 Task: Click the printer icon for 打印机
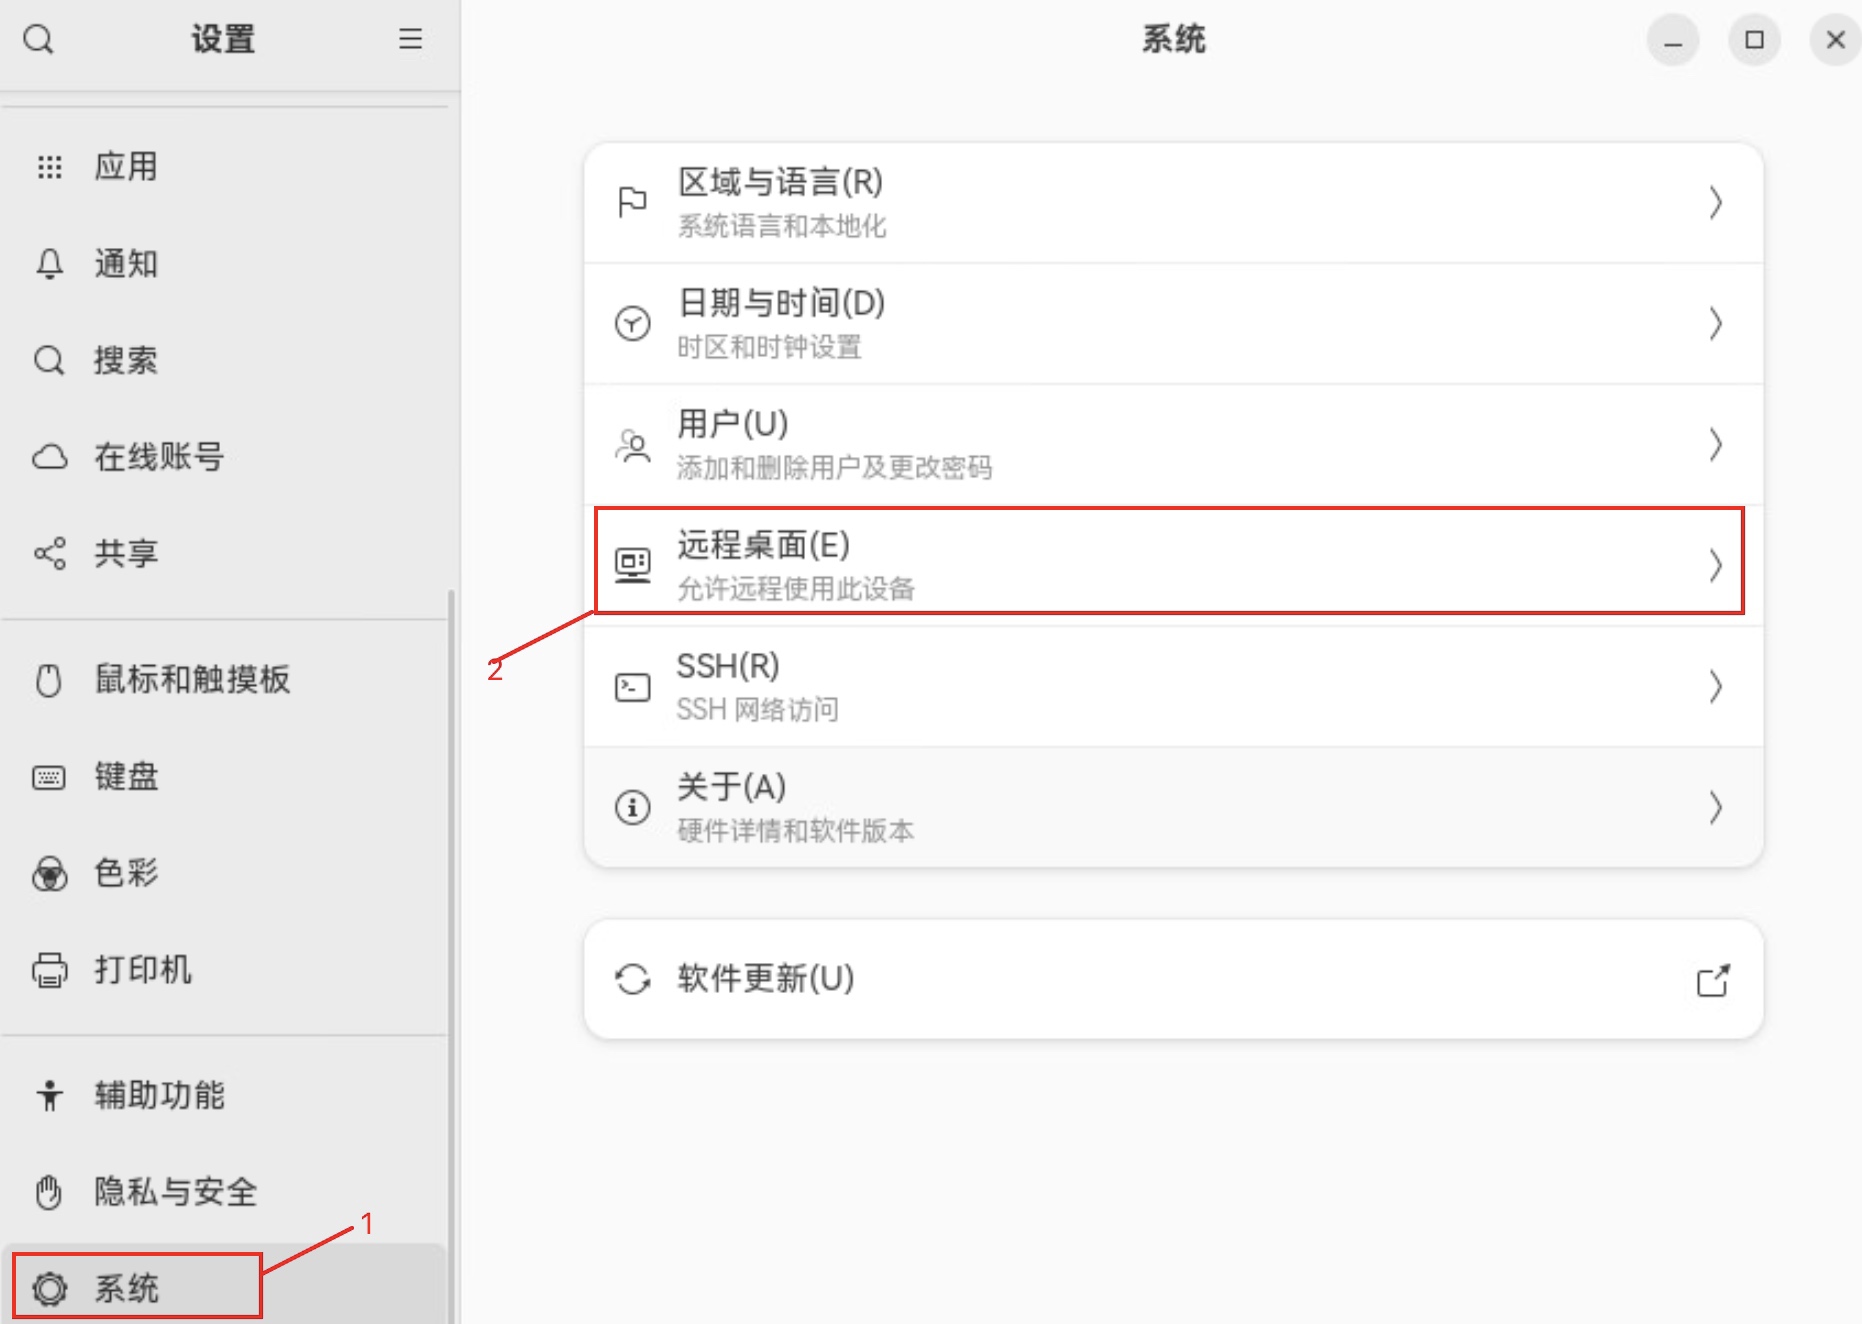pyautogui.click(x=49, y=970)
